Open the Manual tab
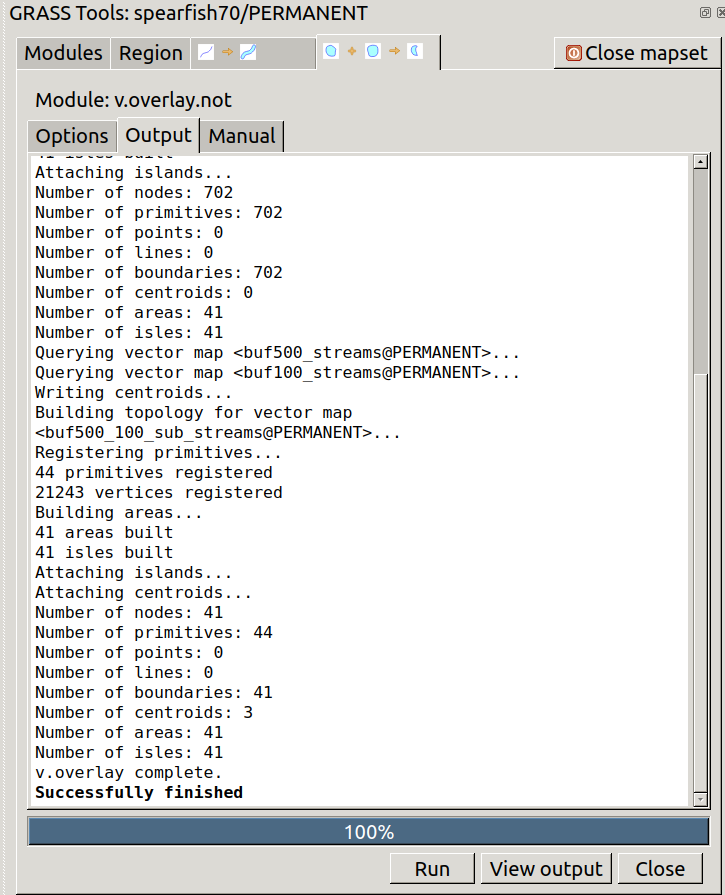 tap(241, 136)
